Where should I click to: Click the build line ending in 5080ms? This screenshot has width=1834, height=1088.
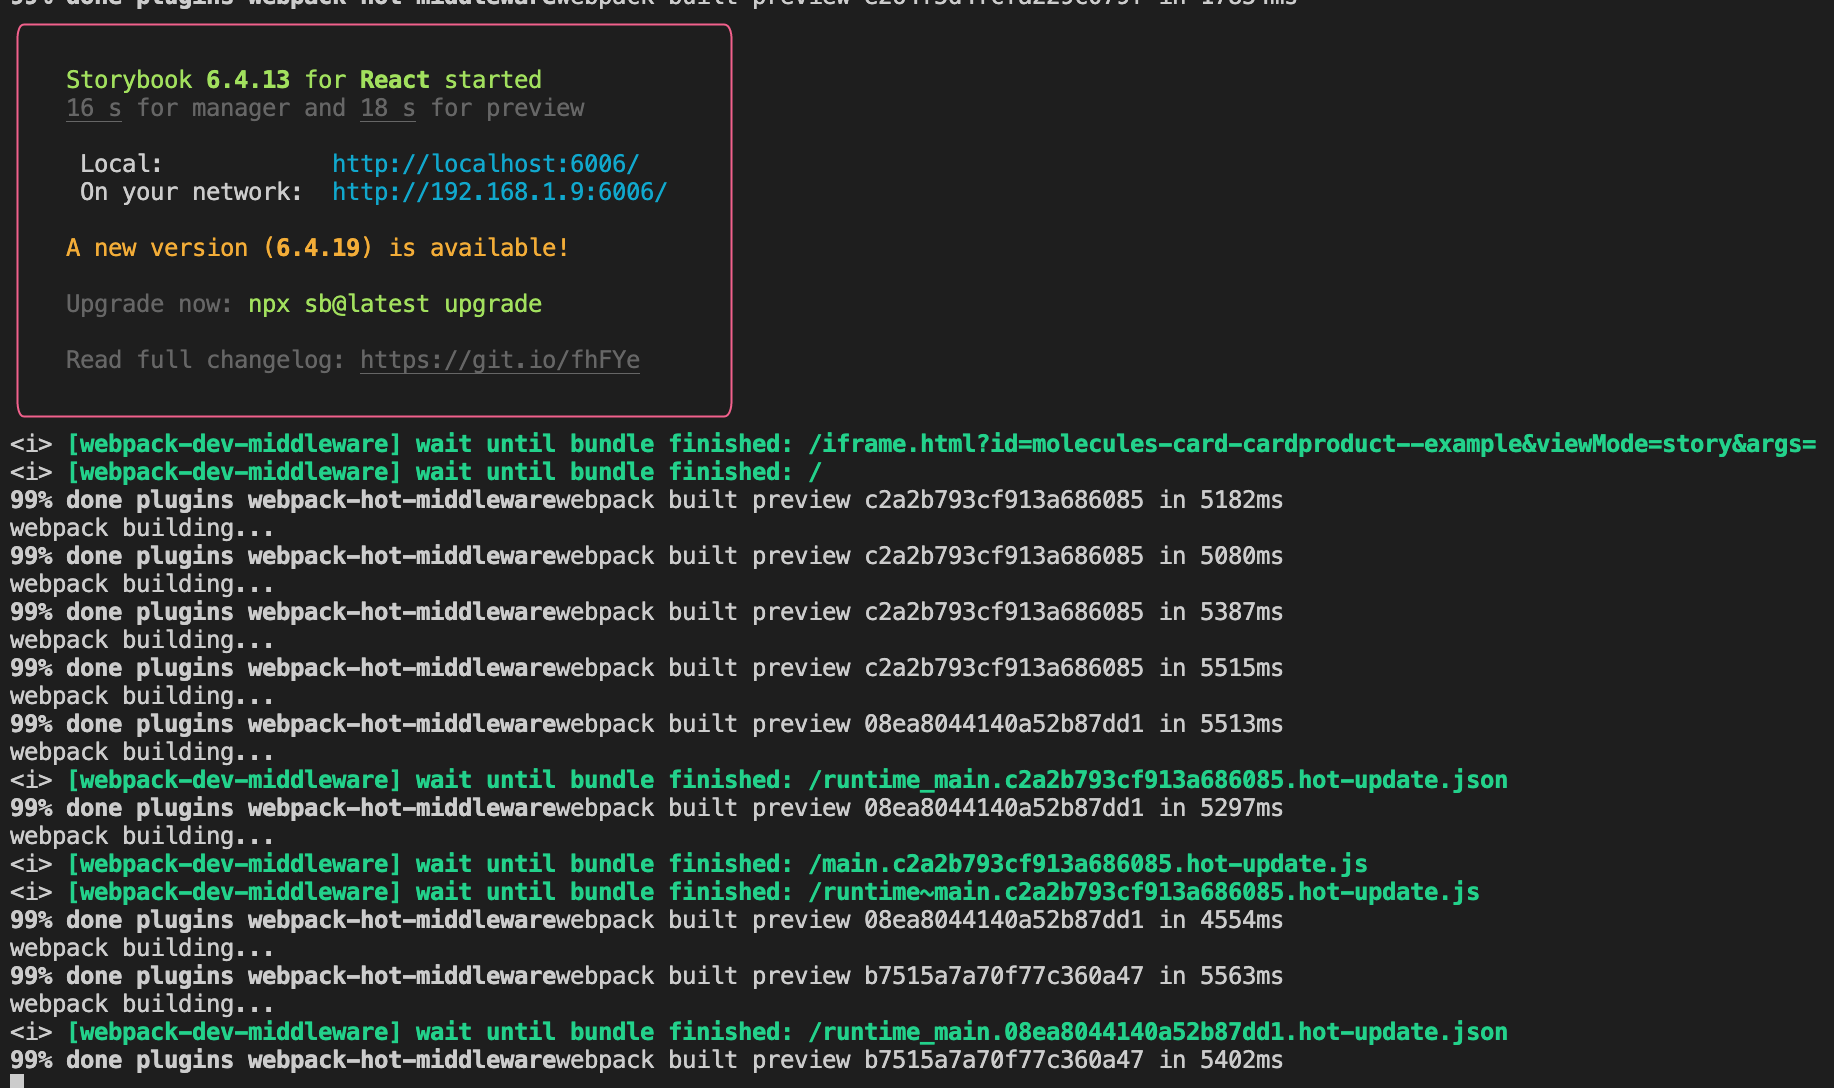point(646,555)
